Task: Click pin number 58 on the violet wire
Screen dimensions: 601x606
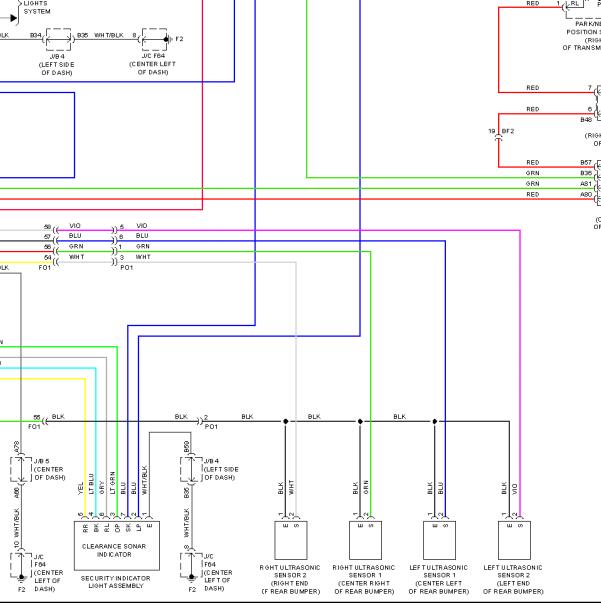Action: click(48, 227)
